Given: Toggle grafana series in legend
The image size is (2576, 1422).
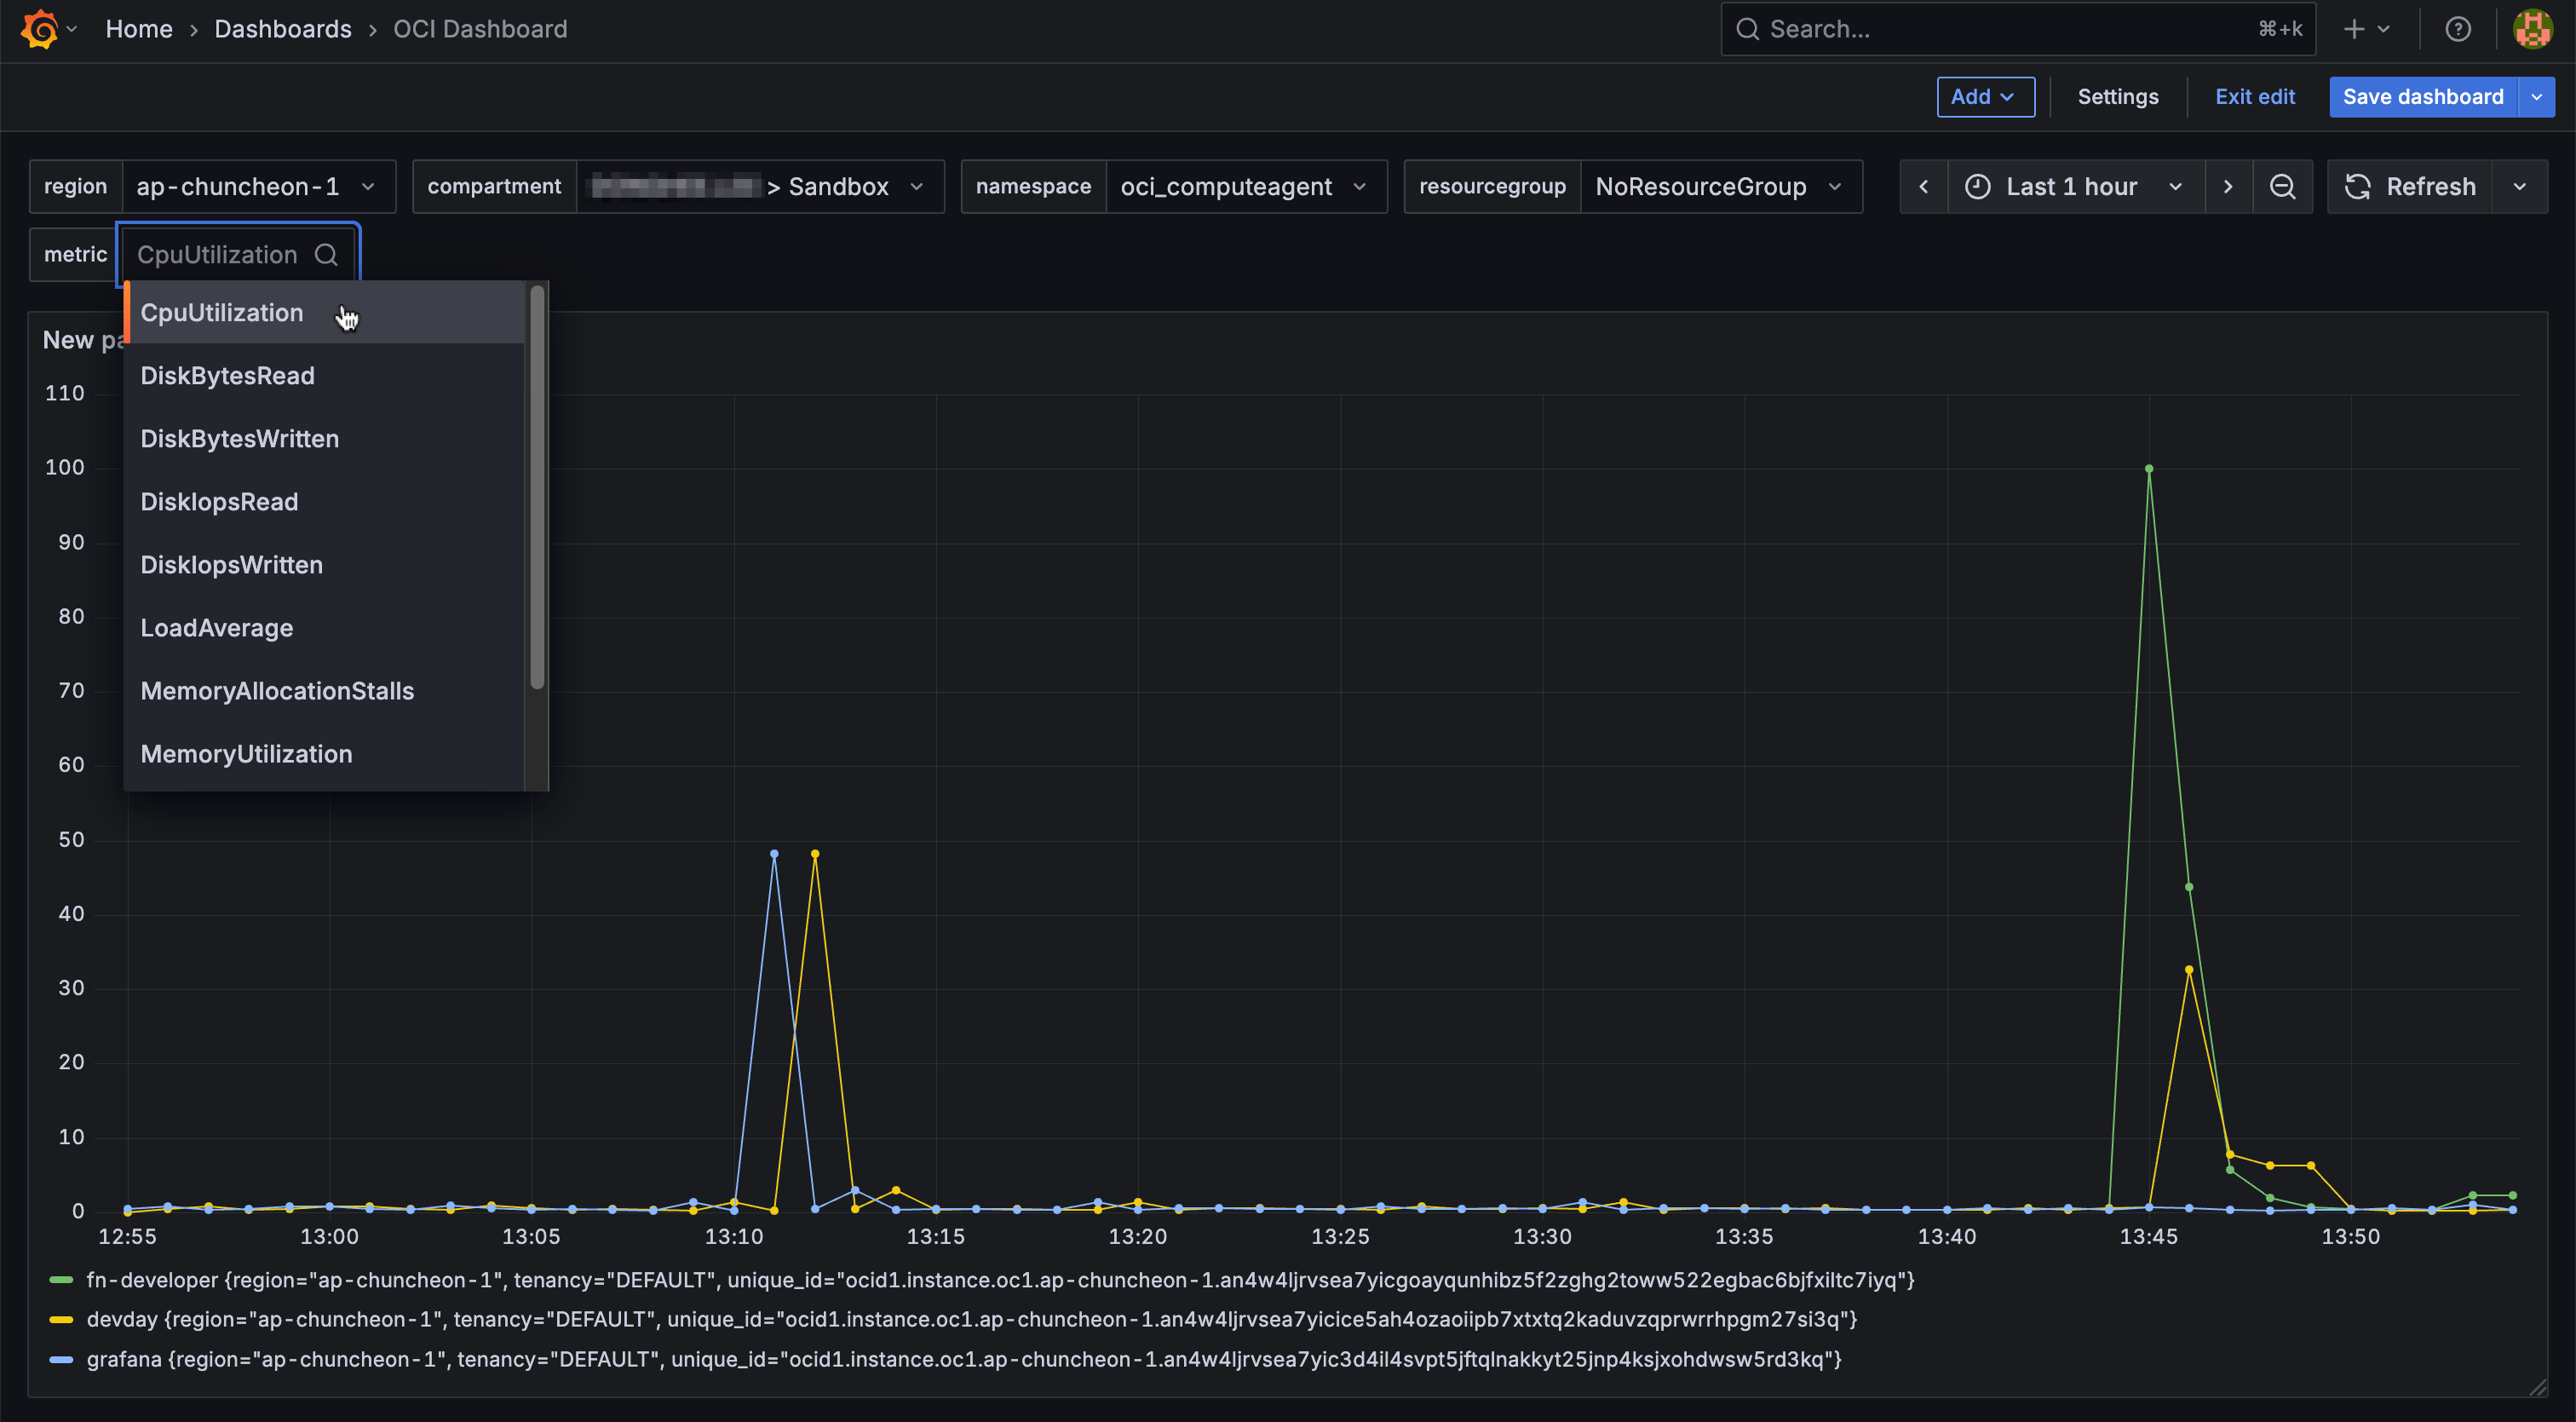Looking at the screenshot, I should click(124, 1360).
